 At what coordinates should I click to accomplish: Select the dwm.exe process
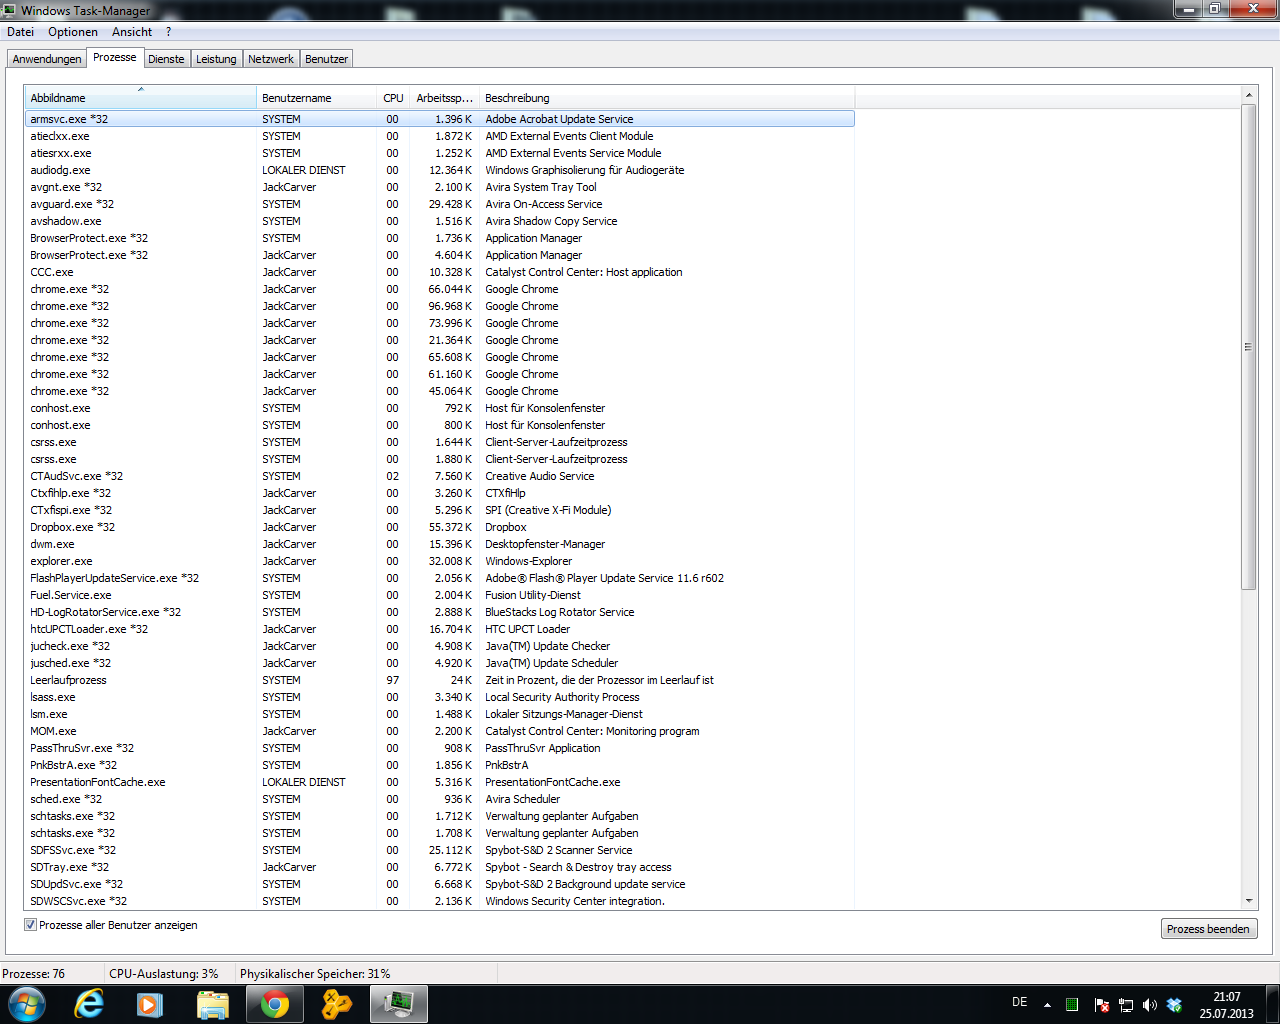440,544
